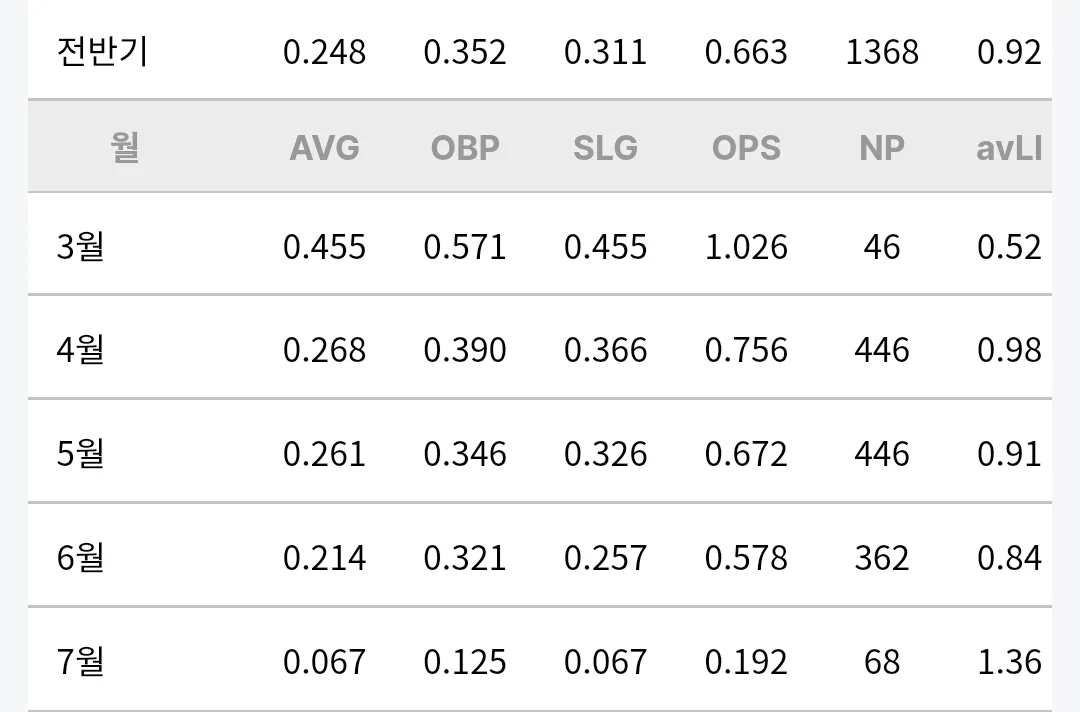Click the 7월 avLI value 1.36
Image resolution: width=1080 pixels, height=712 pixels.
pos(1009,662)
